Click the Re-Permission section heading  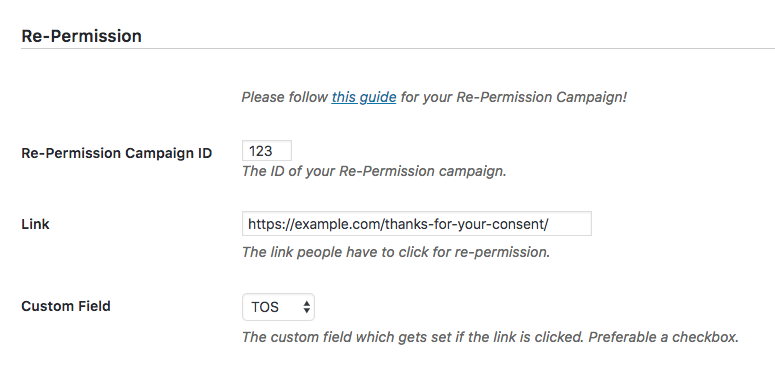(x=82, y=36)
